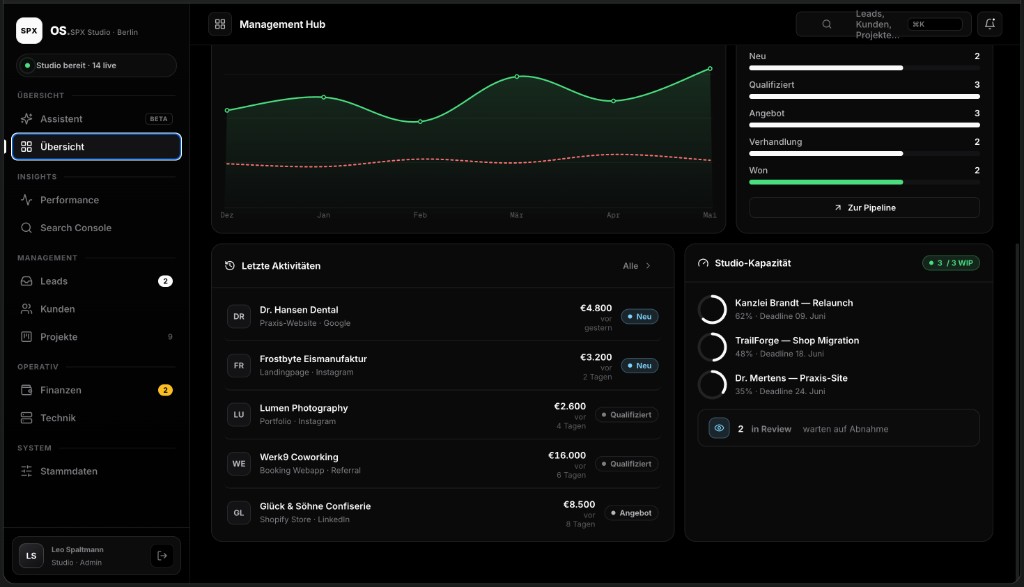Click the Dr. Mertens — Praxis-Site project
1024x587 pixels.
[x=839, y=385]
